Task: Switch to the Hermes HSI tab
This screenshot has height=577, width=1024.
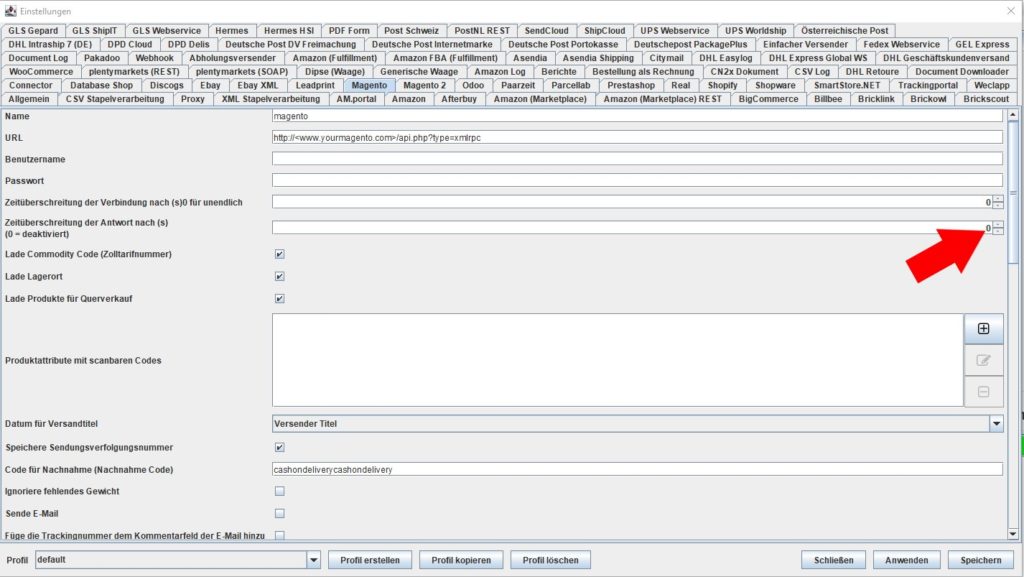Action: [289, 31]
